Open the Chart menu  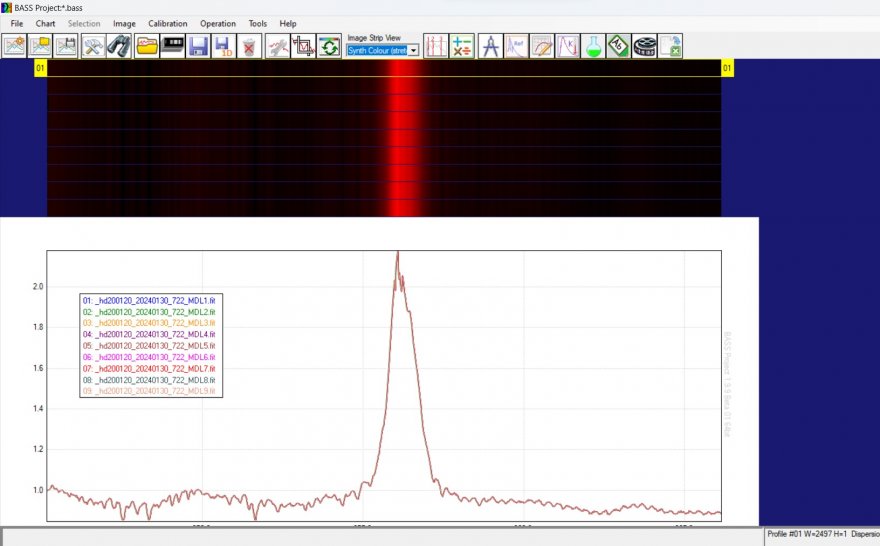pos(46,23)
